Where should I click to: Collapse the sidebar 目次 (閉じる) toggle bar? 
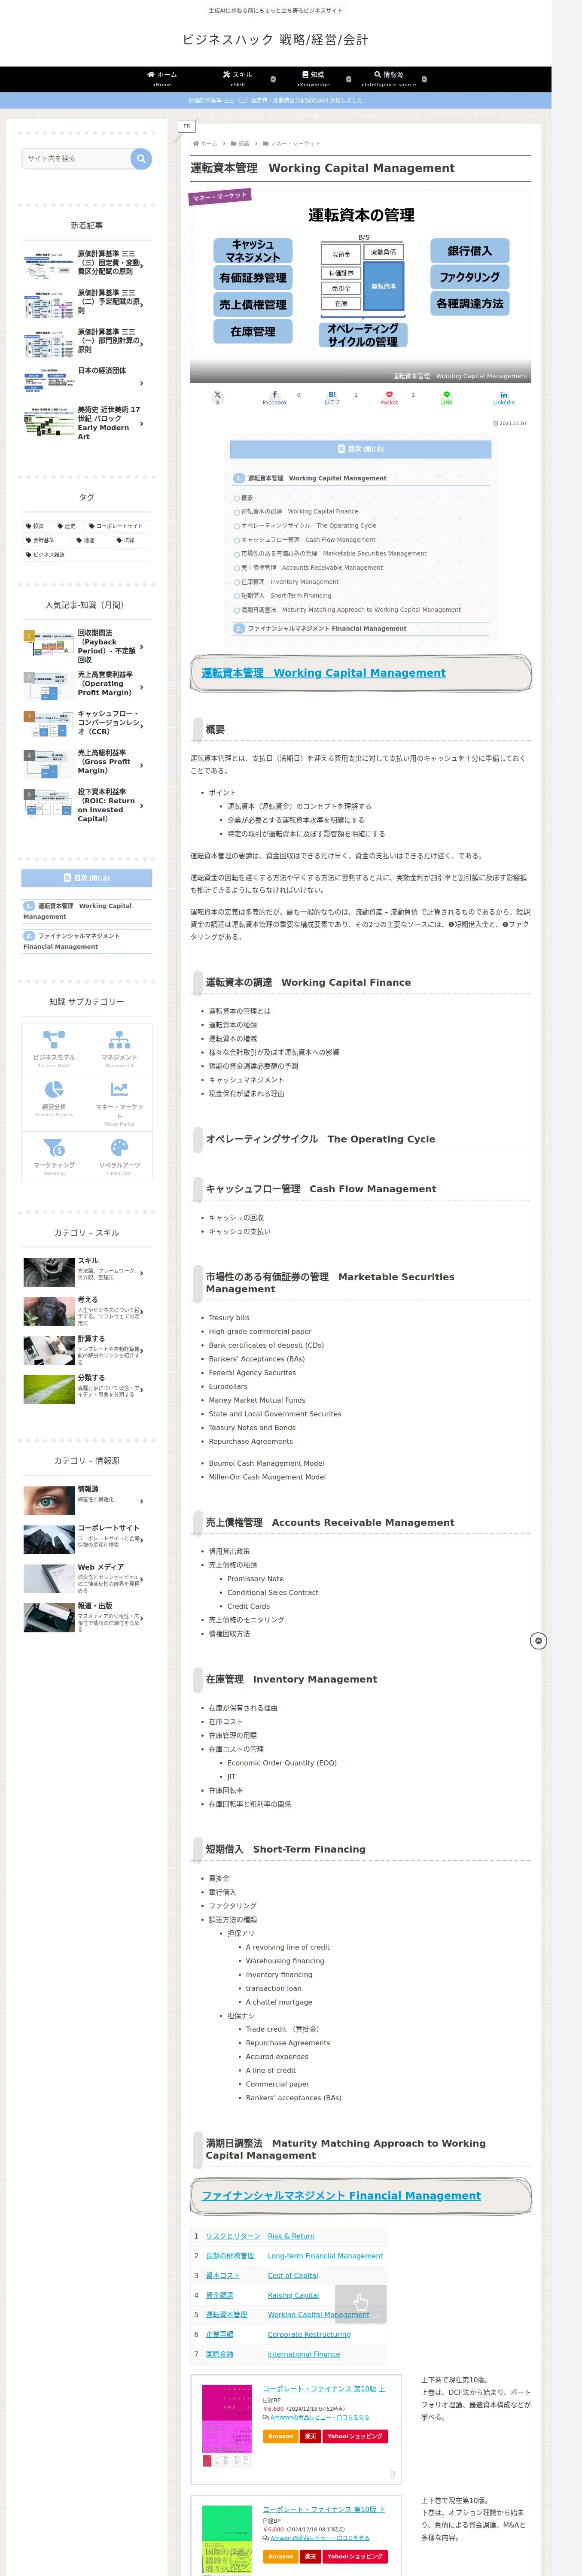coord(87,878)
